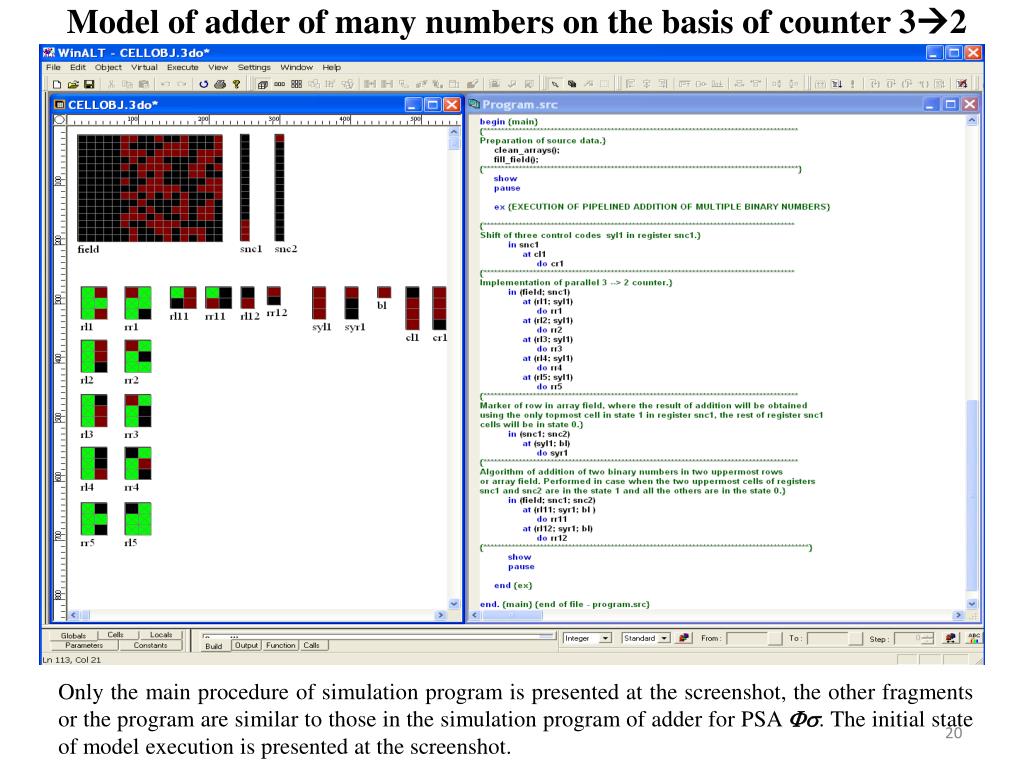Click the print icon in toolbar
This screenshot has height=768, width=1024.
tap(220, 84)
